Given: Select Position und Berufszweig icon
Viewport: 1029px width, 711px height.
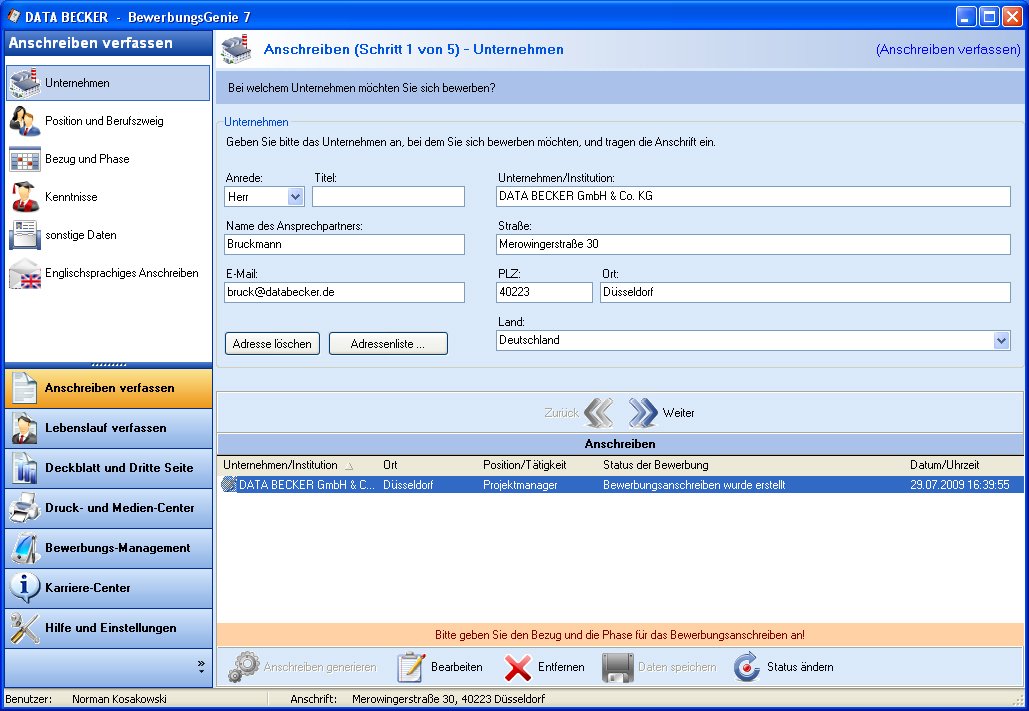Looking at the screenshot, I should 24,121.
